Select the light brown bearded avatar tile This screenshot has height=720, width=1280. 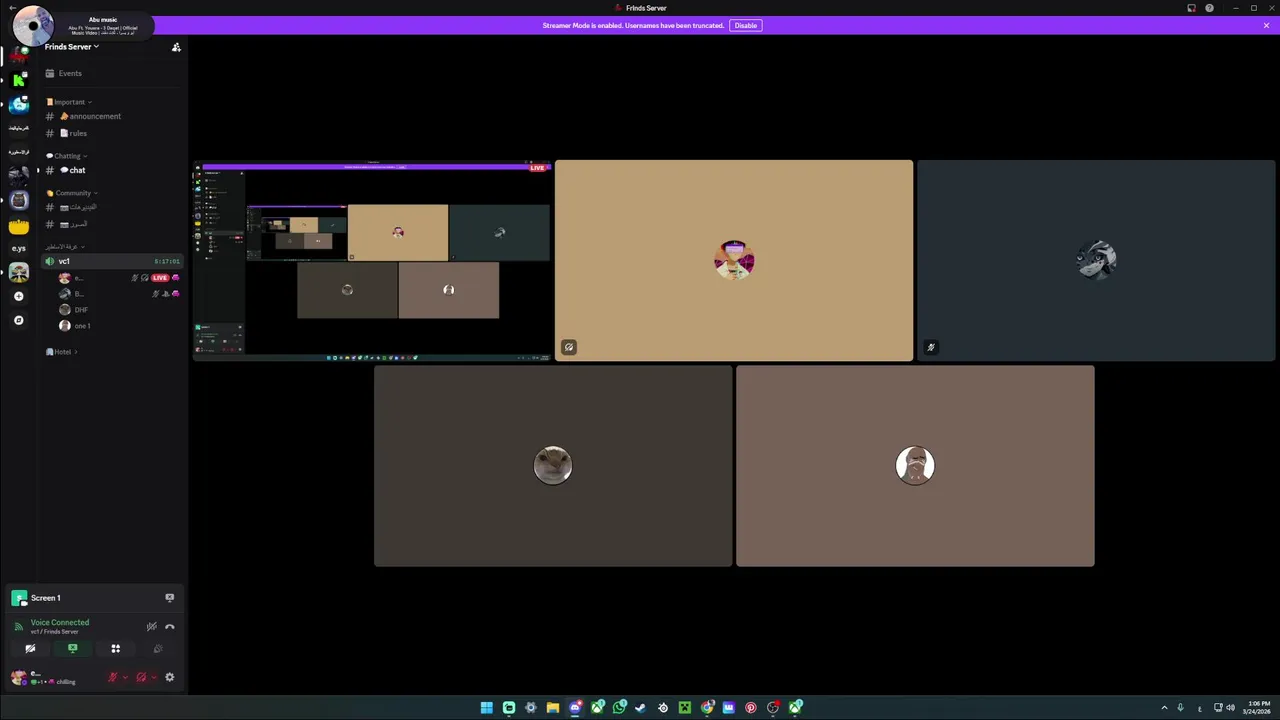pyautogui.click(x=915, y=466)
